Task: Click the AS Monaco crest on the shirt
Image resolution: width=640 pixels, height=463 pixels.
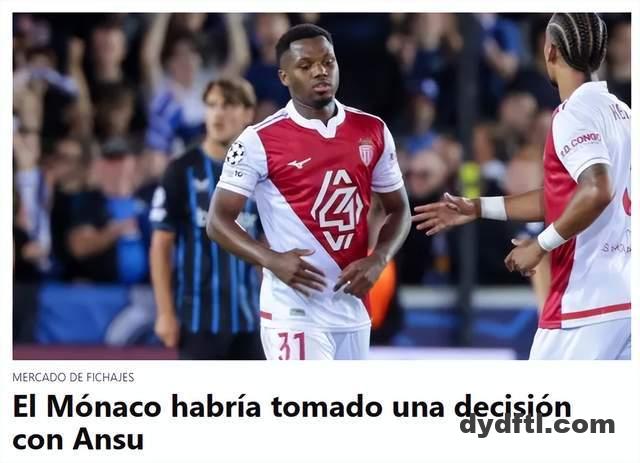Action: pyautogui.click(x=366, y=152)
